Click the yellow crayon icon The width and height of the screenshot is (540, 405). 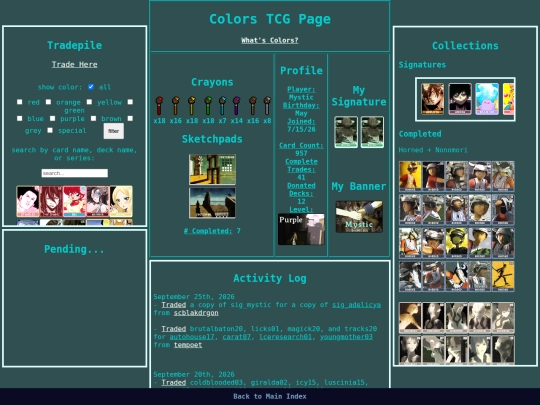[192, 106]
